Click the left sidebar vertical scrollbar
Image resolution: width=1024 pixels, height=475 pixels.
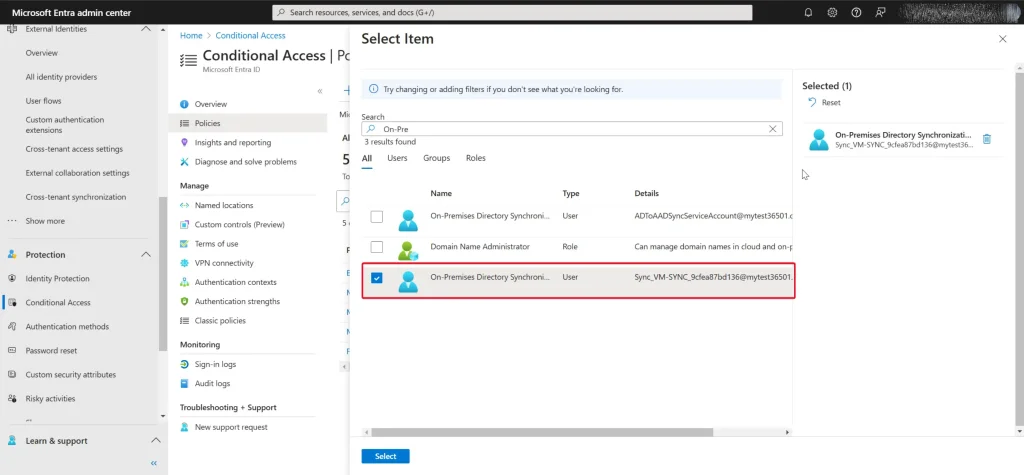pos(163,274)
